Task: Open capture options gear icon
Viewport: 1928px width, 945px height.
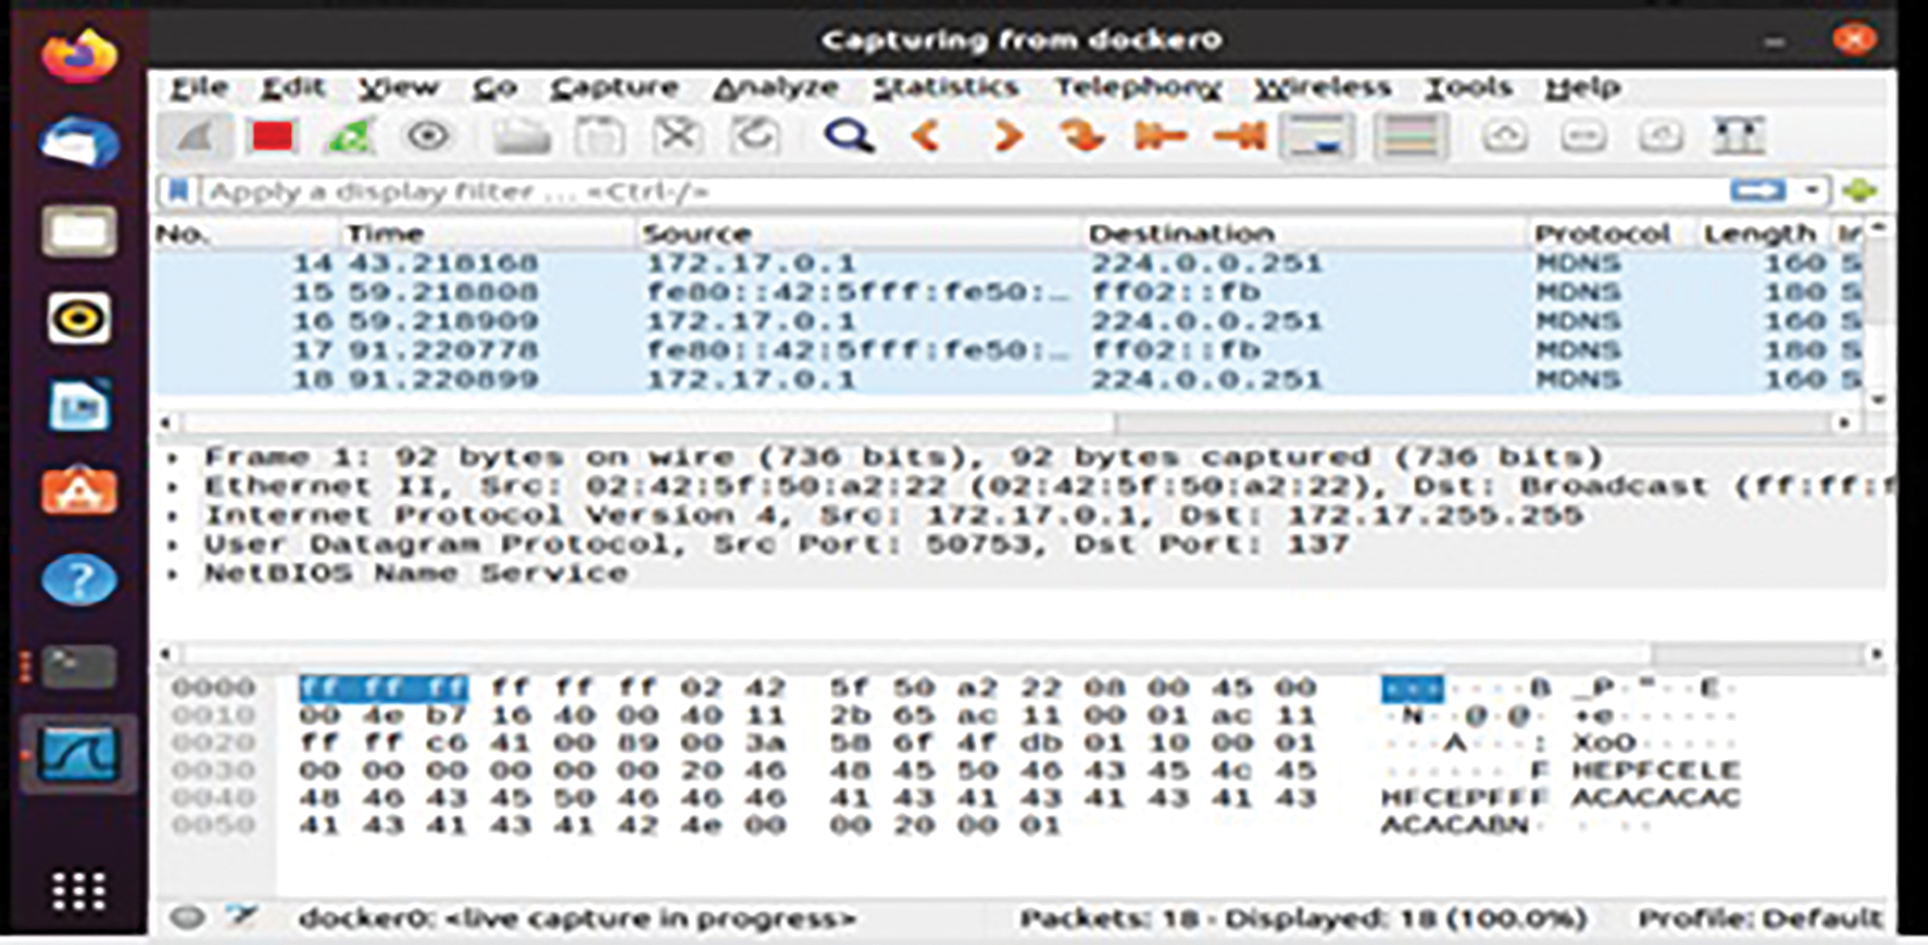Action: (428, 136)
